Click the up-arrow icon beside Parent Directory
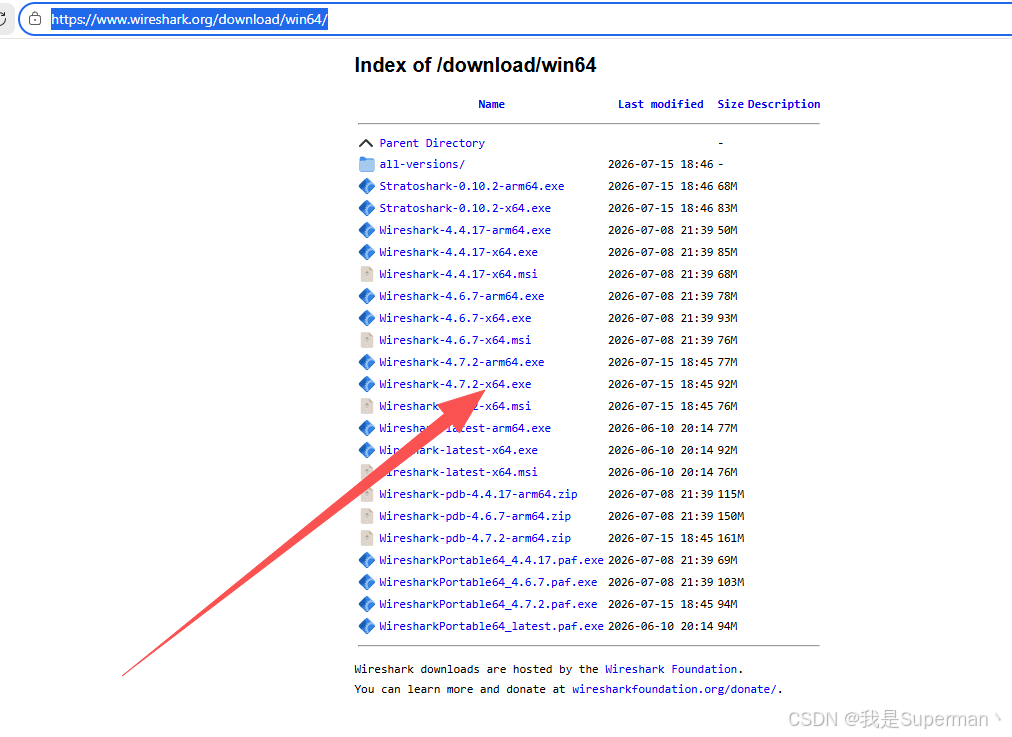The height and width of the screenshot is (737, 1012). 366,143
